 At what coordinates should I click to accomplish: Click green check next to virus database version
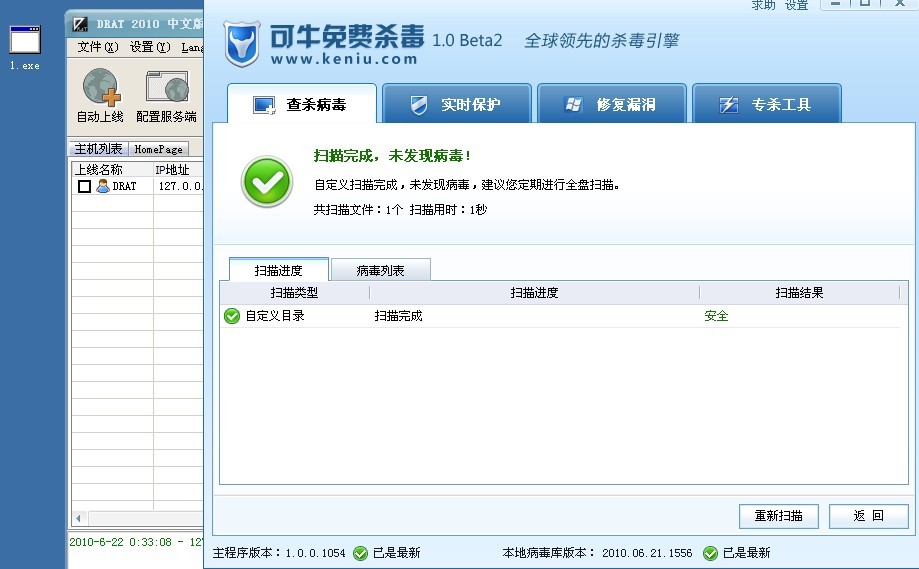pyautogui.click(x=710, y=553)
